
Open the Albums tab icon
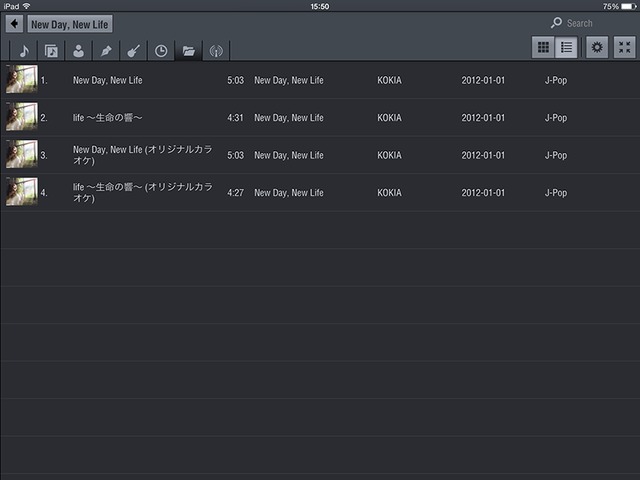pyautogui.click(x=51, y=51)
